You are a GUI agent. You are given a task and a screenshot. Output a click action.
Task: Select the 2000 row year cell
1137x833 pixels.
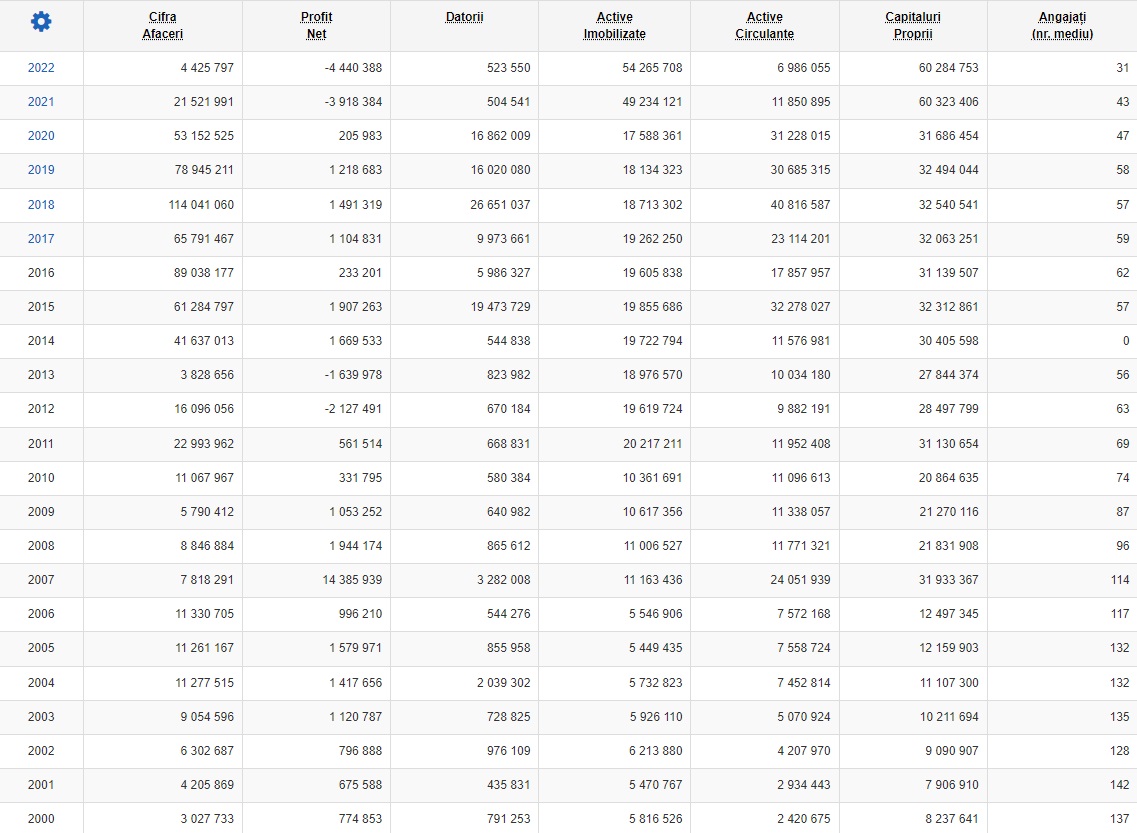(41, 819)
